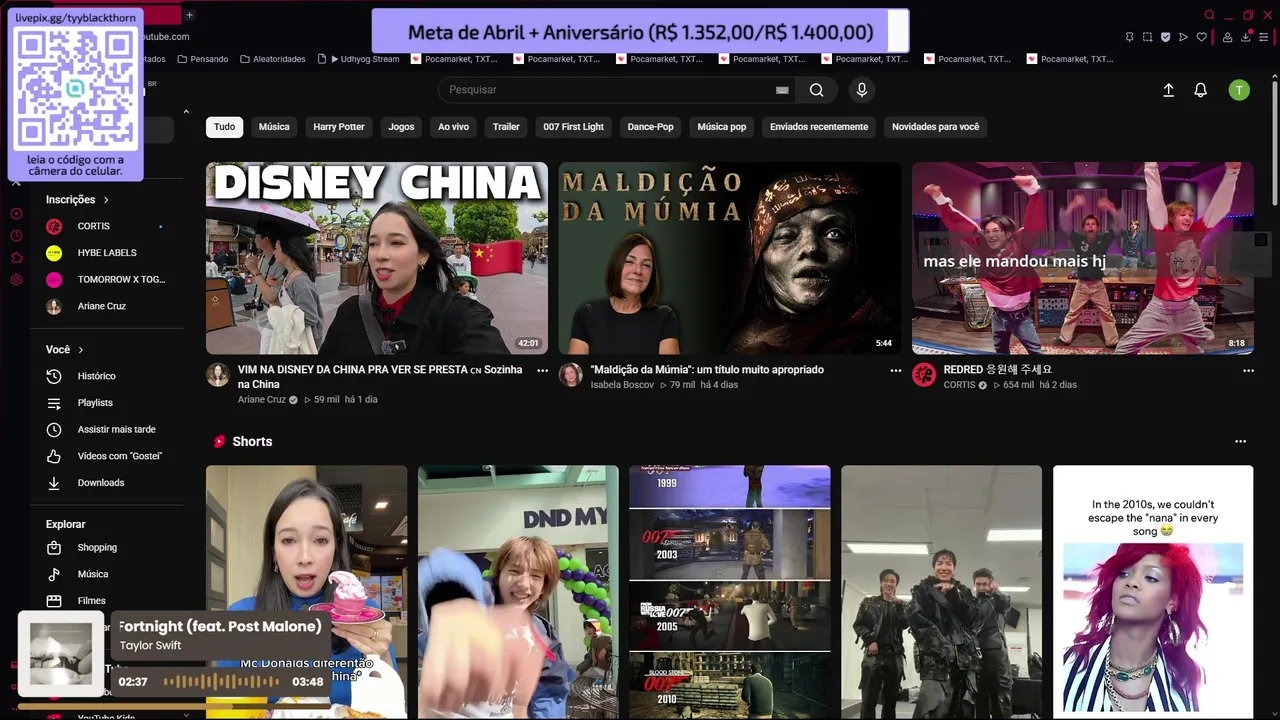Screen dimensions: 1280x720
Task: Select the Novidades para você filter chip
Action: coord(936,127)
